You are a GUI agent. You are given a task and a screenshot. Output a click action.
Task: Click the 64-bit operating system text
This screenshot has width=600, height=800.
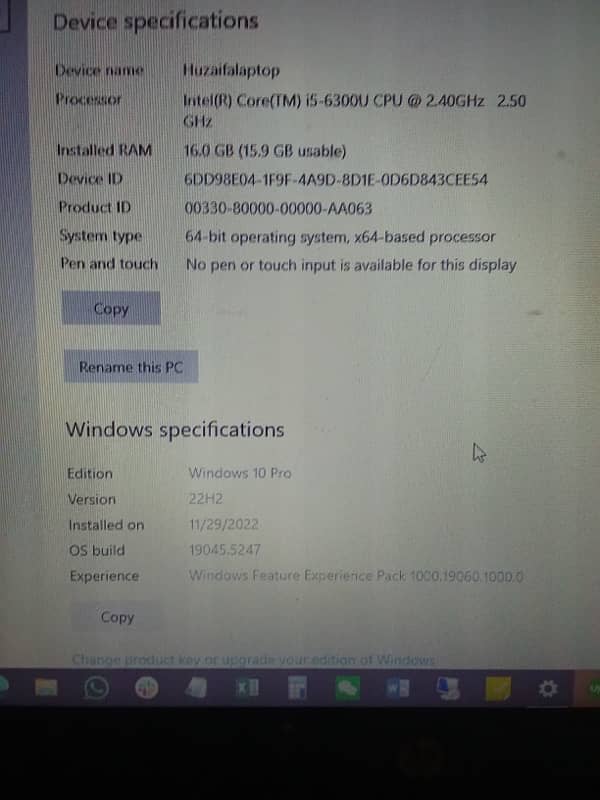coord(340,237)
